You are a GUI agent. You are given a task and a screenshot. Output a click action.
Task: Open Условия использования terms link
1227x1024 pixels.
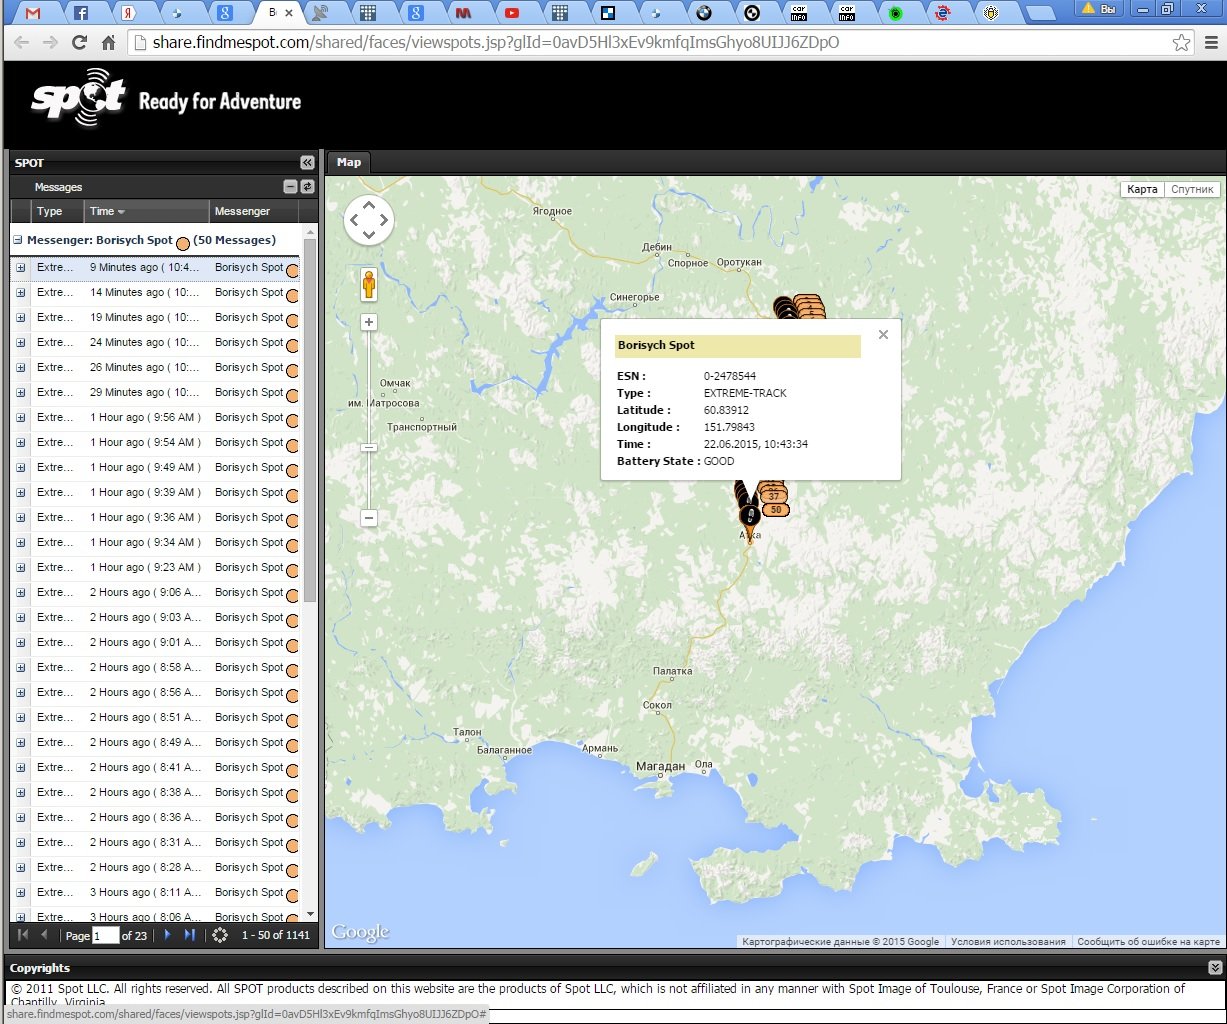1008,942
